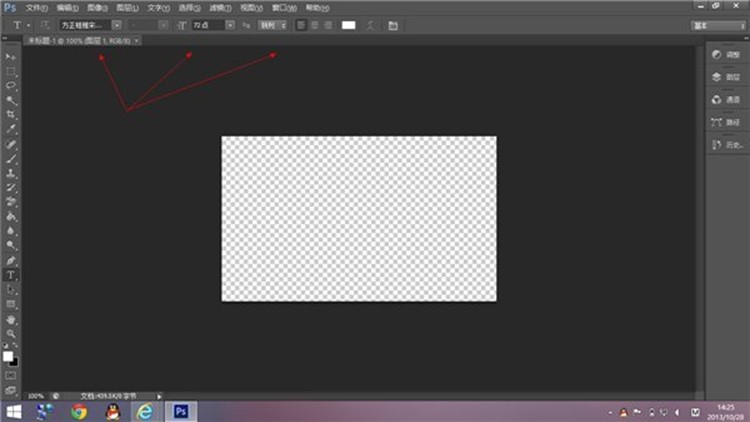The width and height of the screenshot is (750, 422).
Task: Toggle right text alignment
Action: tap(327, 24)
